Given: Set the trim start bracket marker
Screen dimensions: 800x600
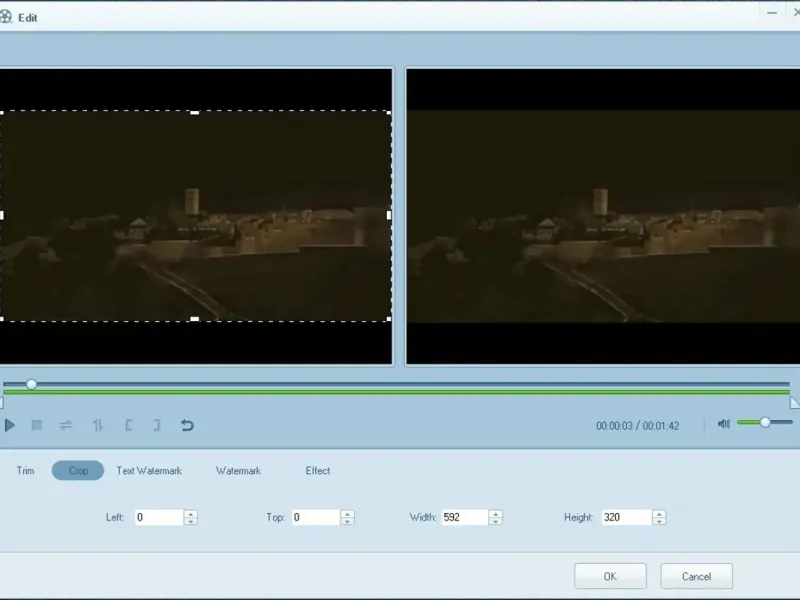Looking at the screenshot, I should [128, 425].
